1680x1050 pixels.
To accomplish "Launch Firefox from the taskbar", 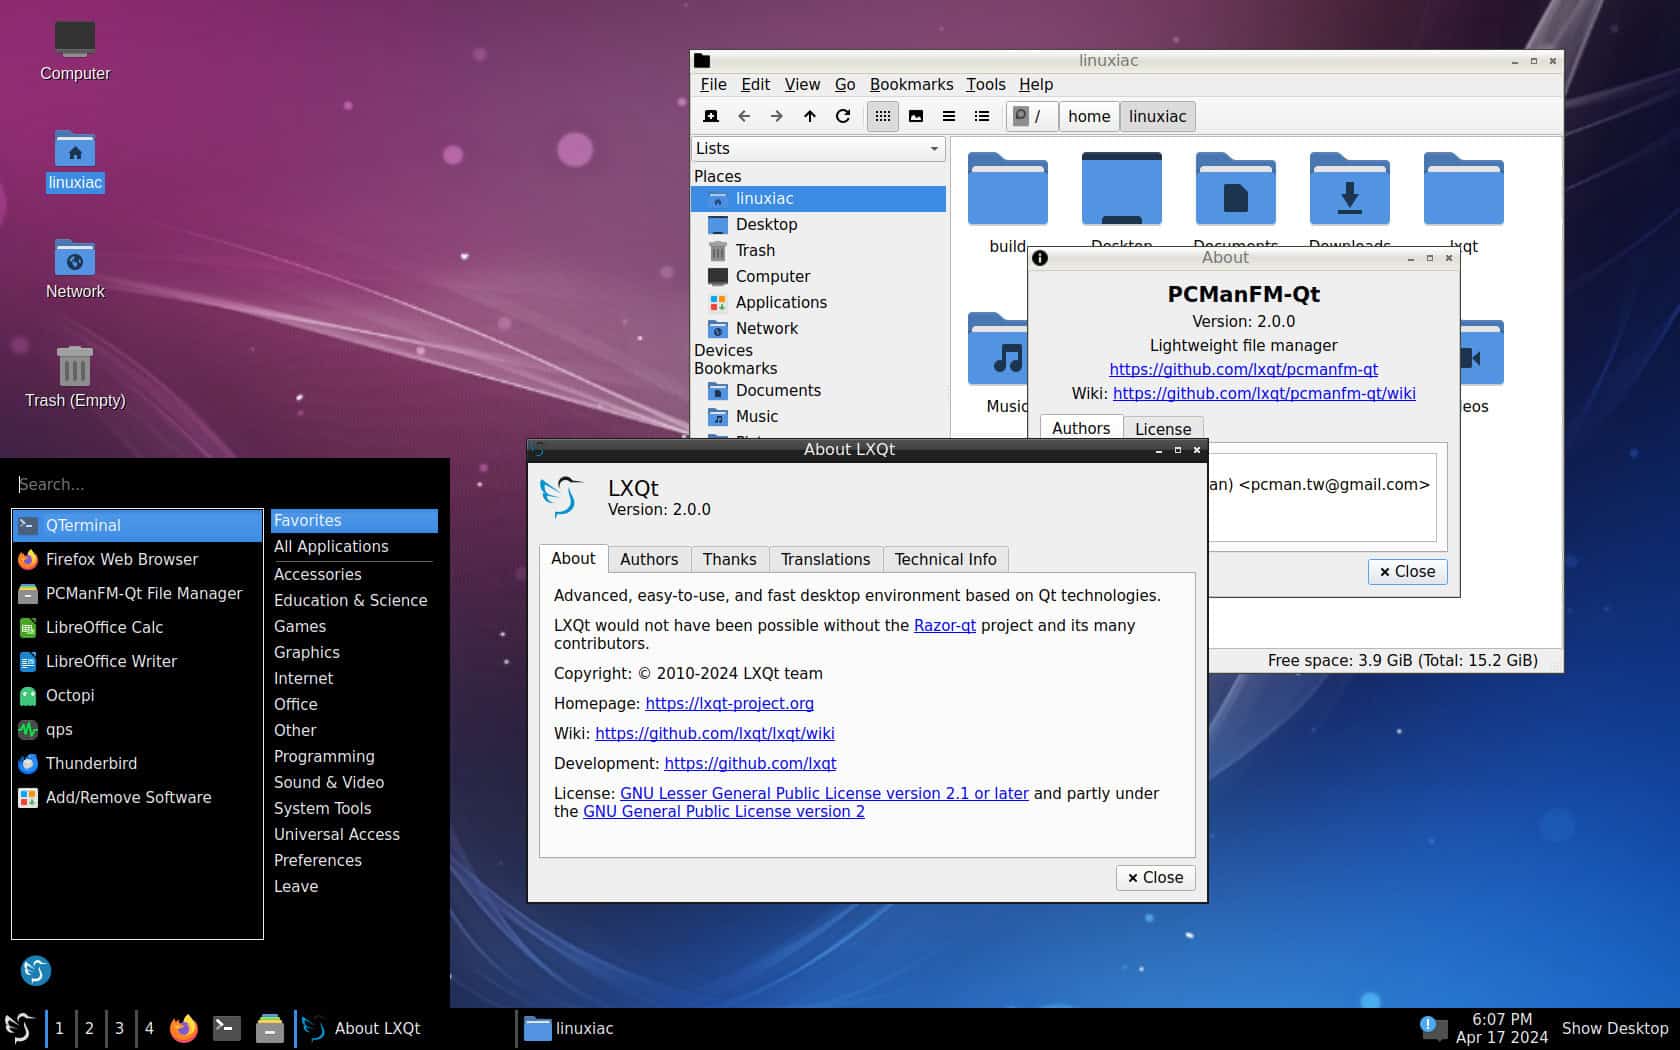I will coord(184,1028).
